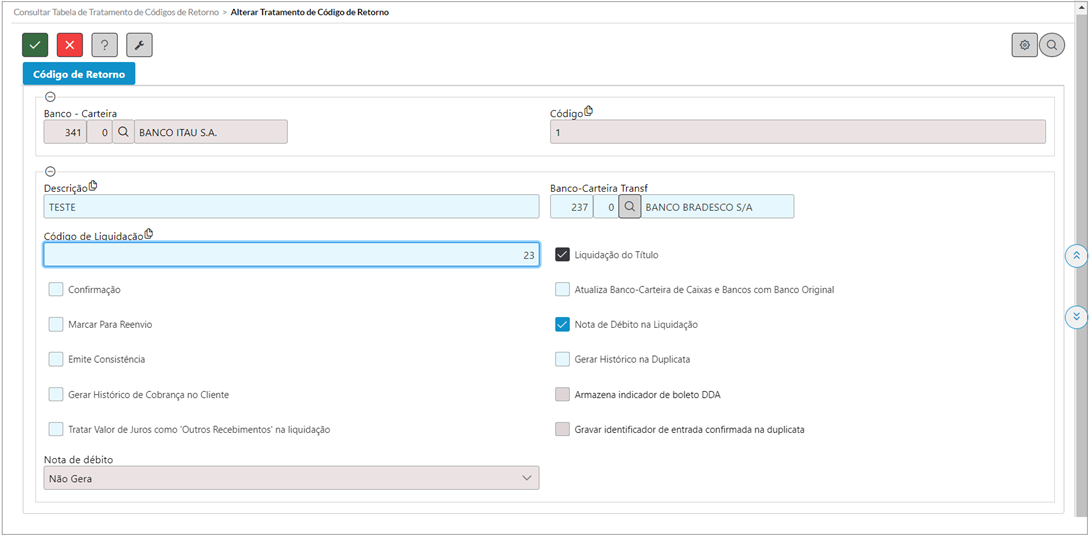Open help with question mark icon
This screenshot has width=1089, height=536.
click(104, 45)
